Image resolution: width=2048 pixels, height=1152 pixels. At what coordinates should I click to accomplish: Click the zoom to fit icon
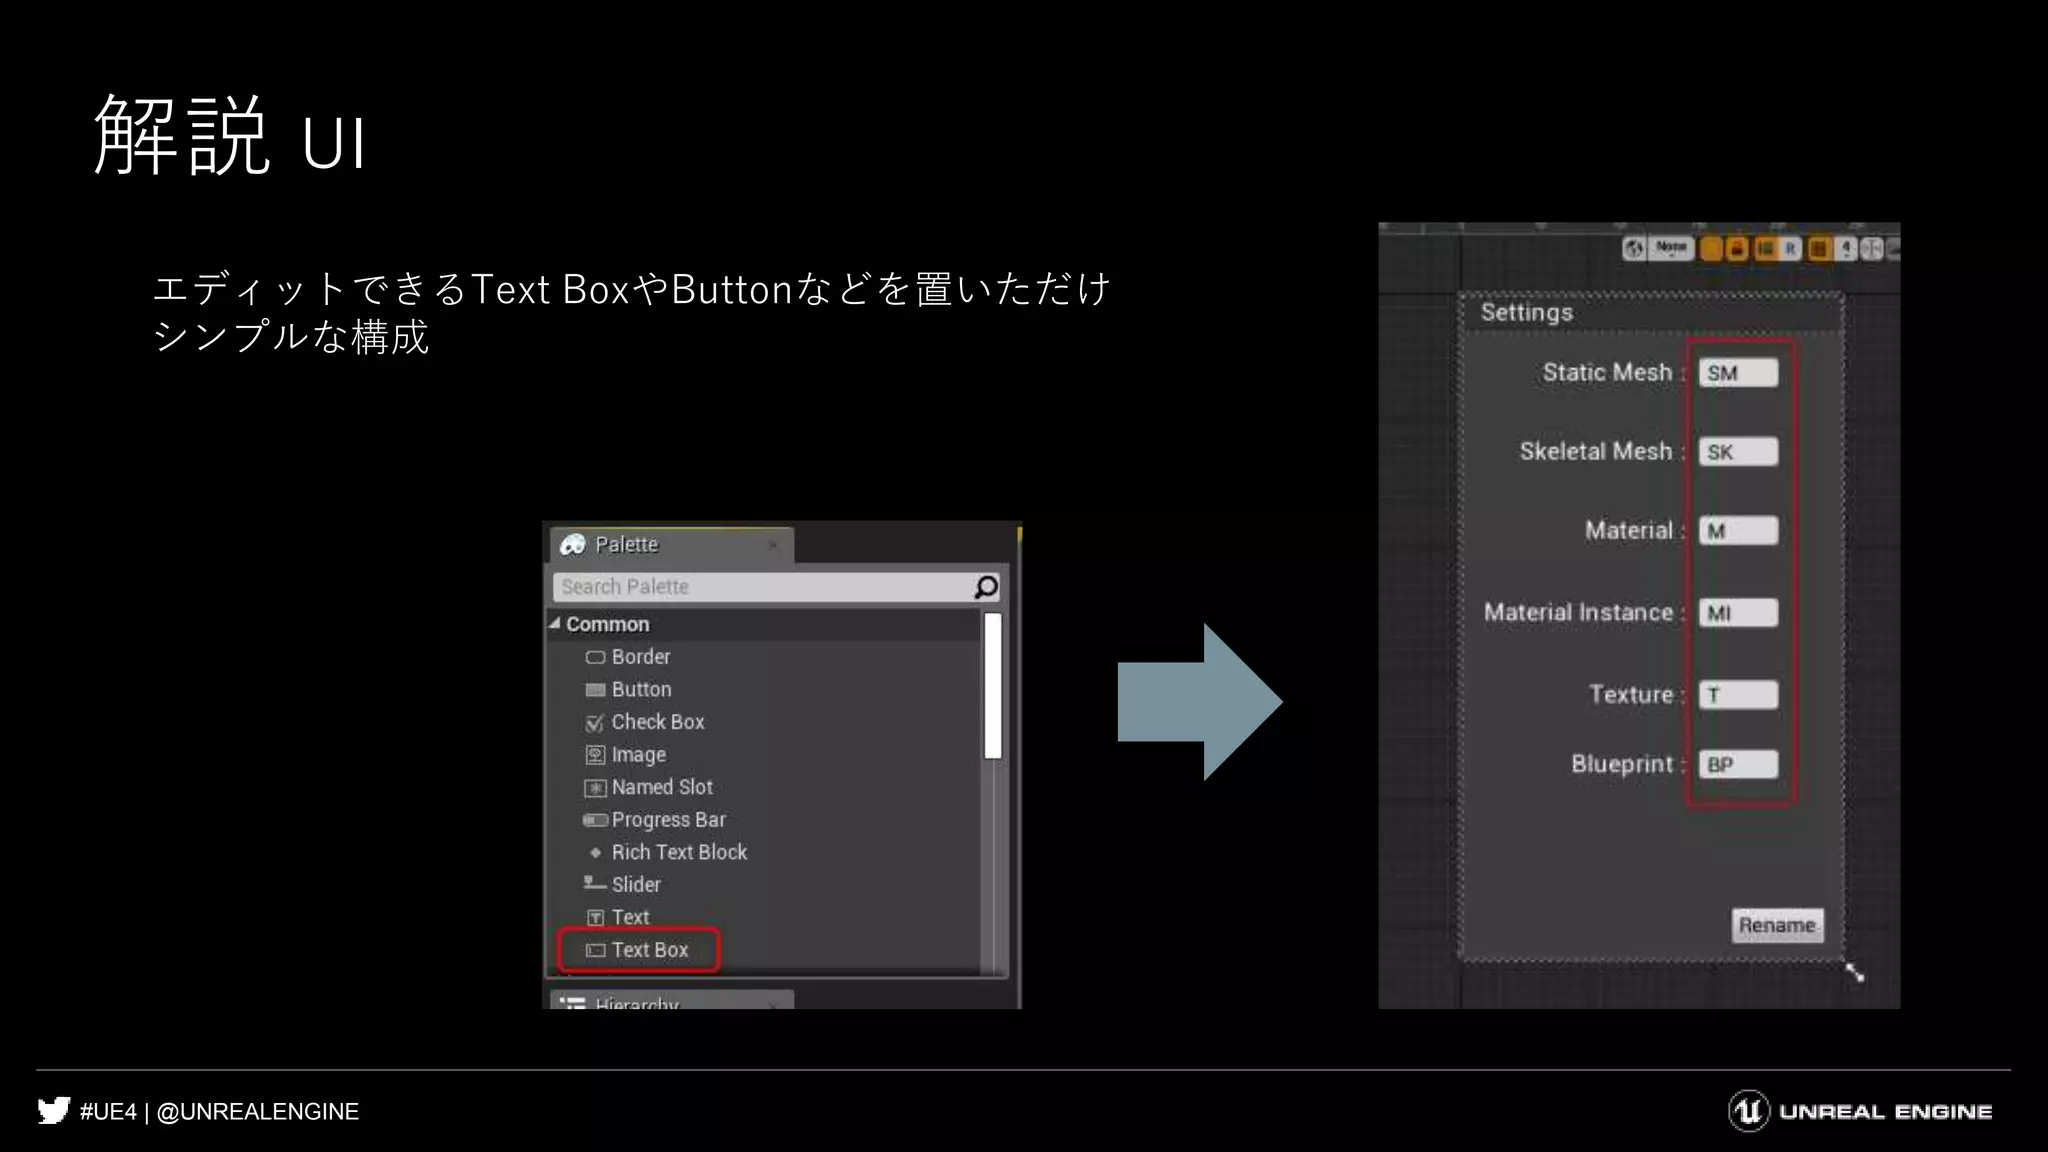pos(1872,248)
